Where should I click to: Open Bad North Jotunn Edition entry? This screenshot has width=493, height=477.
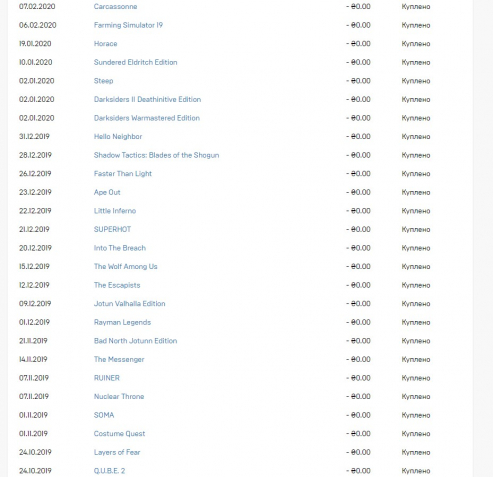[x=135, y=341]
